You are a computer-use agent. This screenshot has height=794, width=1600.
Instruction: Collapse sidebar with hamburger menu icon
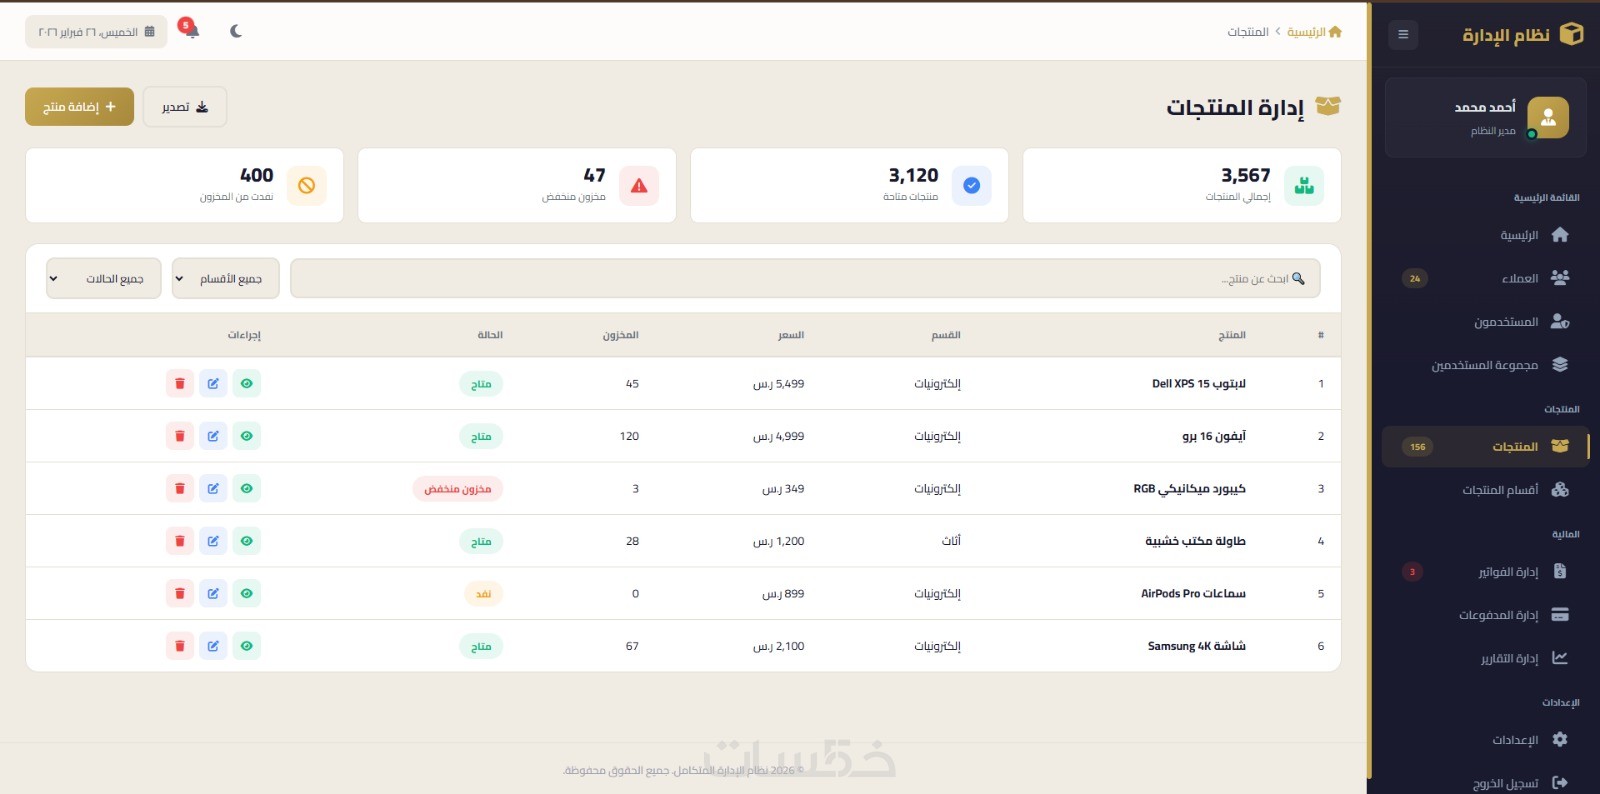[1403, 34]
